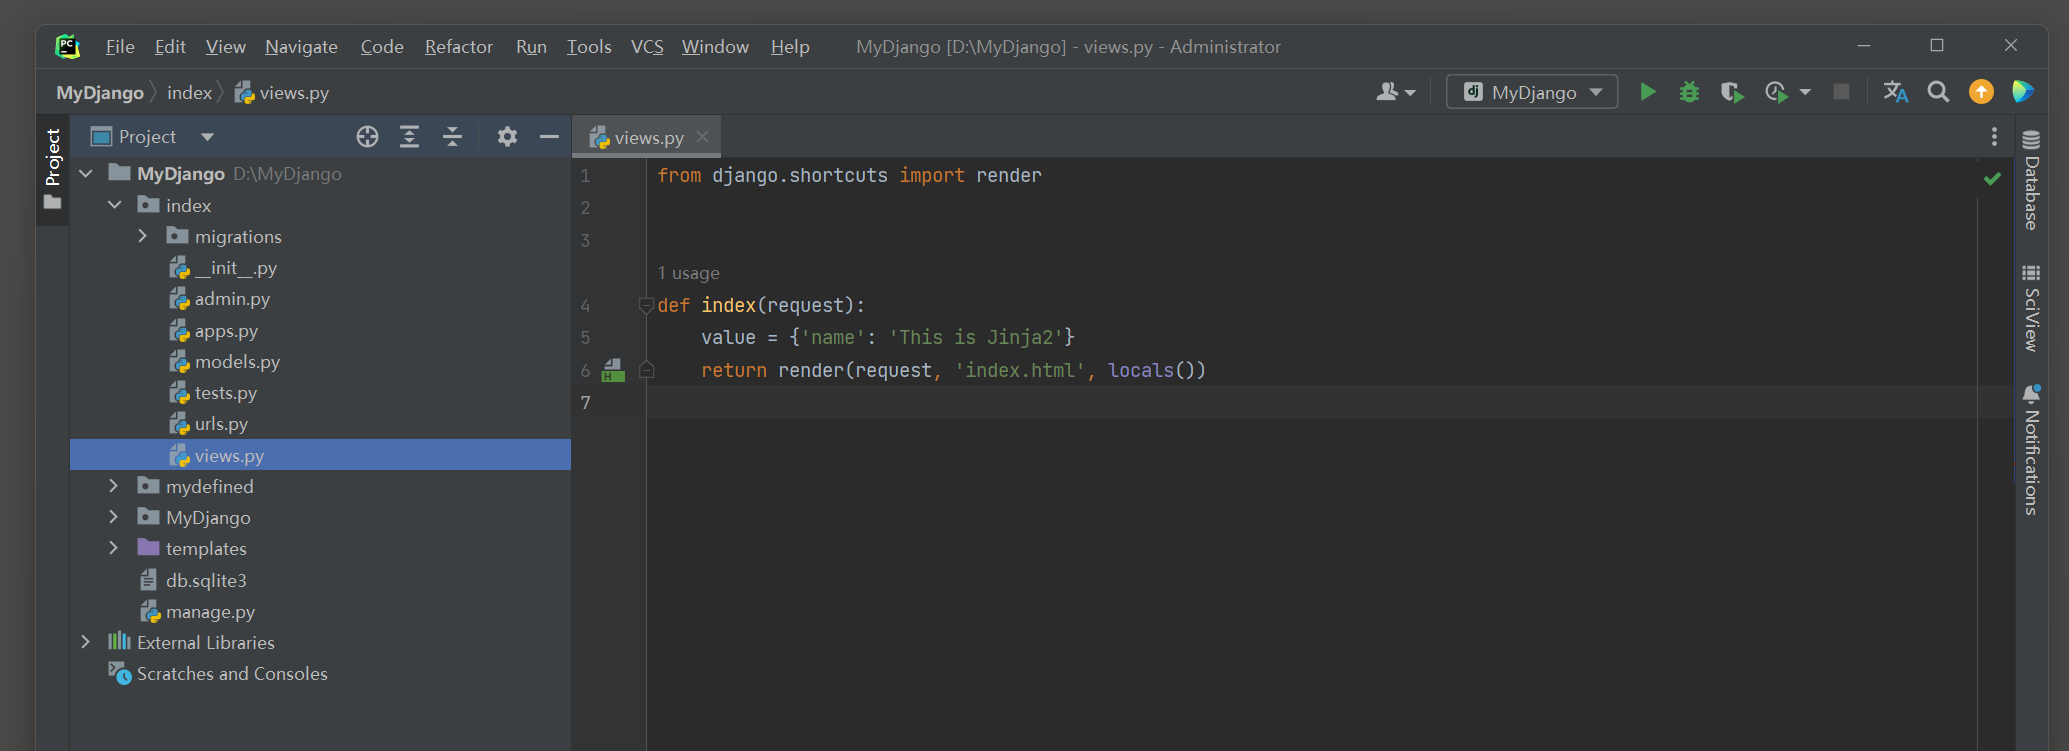The width and height of the screenshot is (2069, 751).
Task: Select db.sqlite3 in project tree
Action: 206,580
